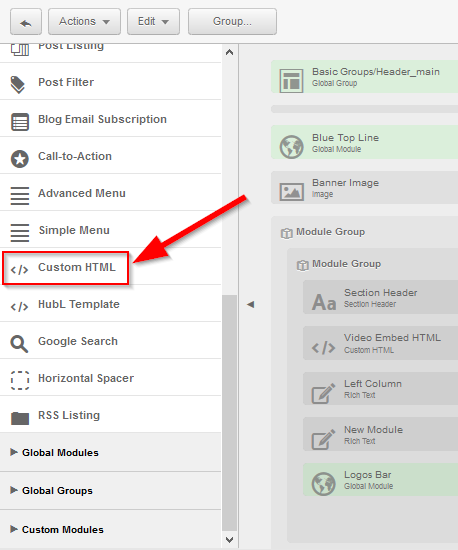Click the Google Search magnifier icon
The image size is (458, 550).
point(19,344)
